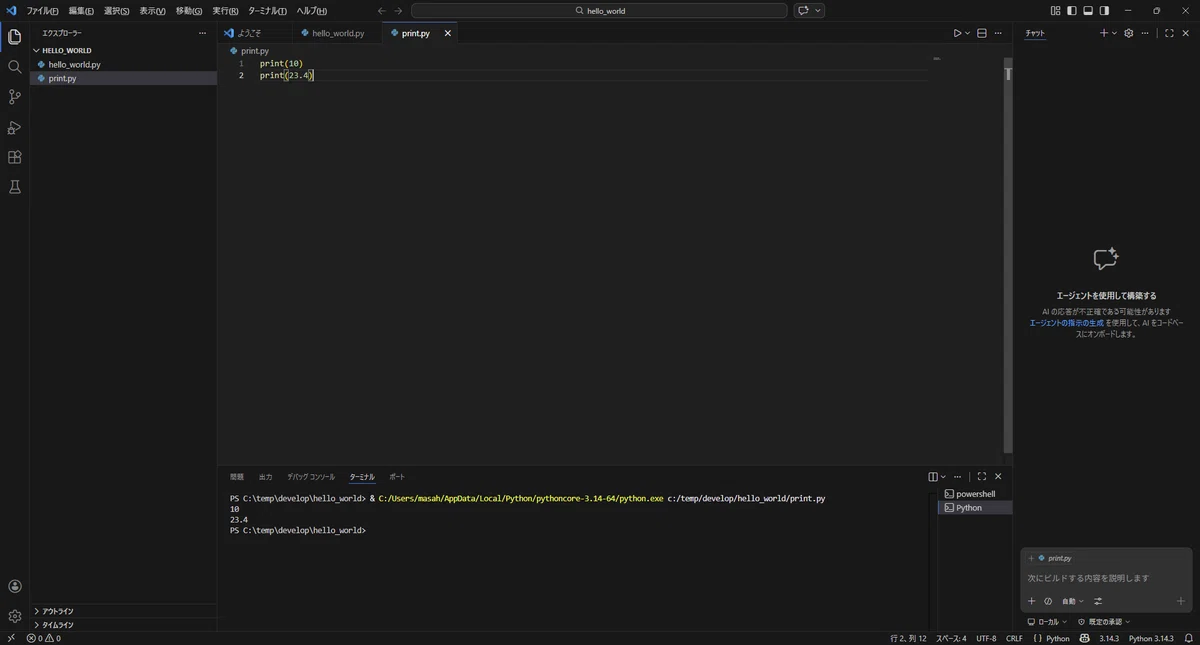
Task: Open the ファイル menu
Action: click(x=42, y=10)
